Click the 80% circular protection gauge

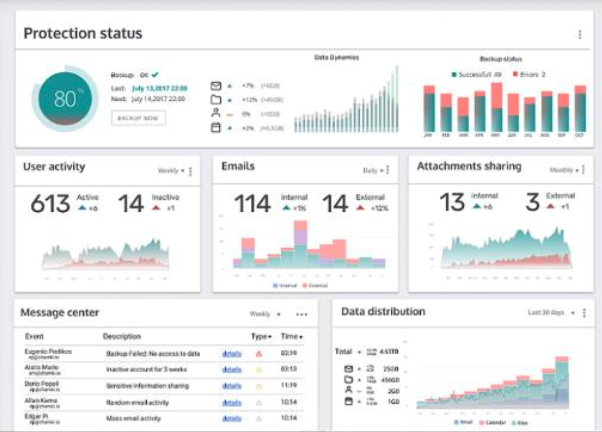pos(65,98)
